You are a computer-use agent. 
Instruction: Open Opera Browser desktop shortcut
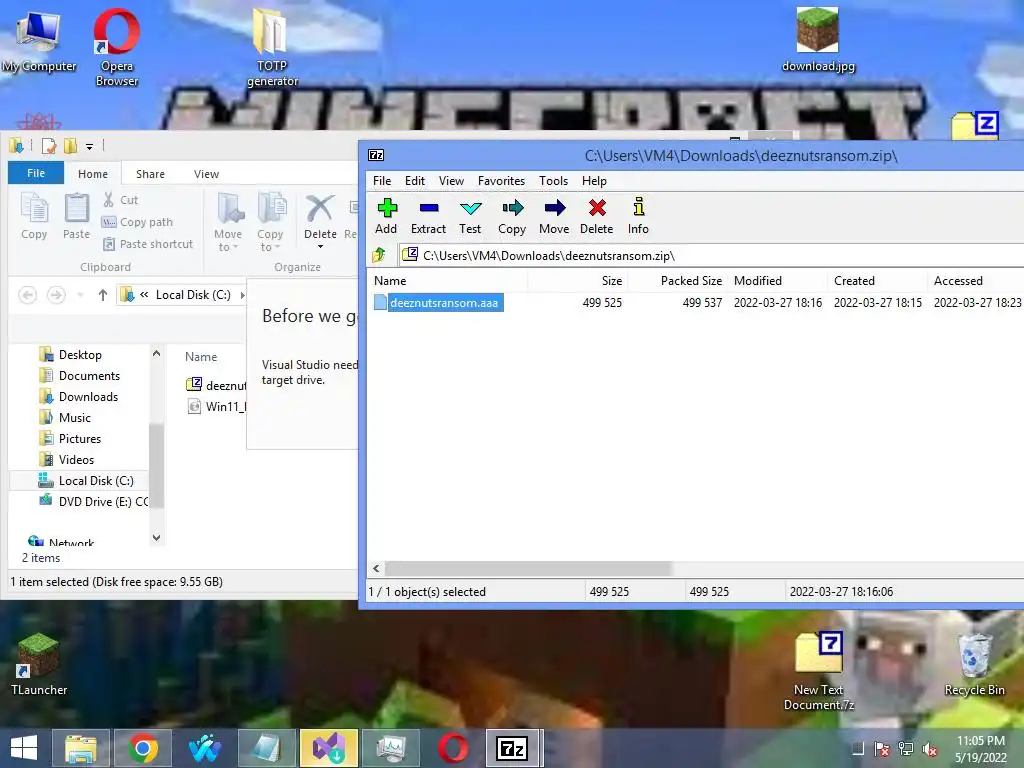117,48
